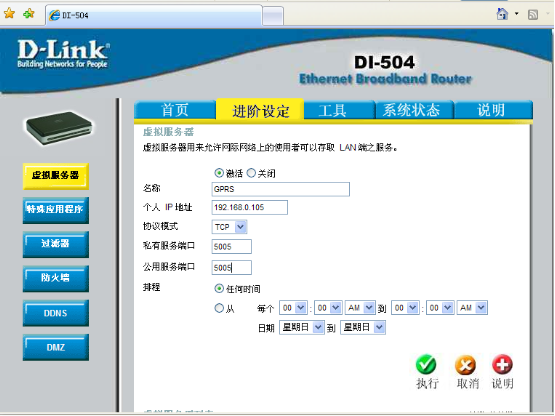
Task: Open the start hour dropdown
Action: tap(293, 308)
